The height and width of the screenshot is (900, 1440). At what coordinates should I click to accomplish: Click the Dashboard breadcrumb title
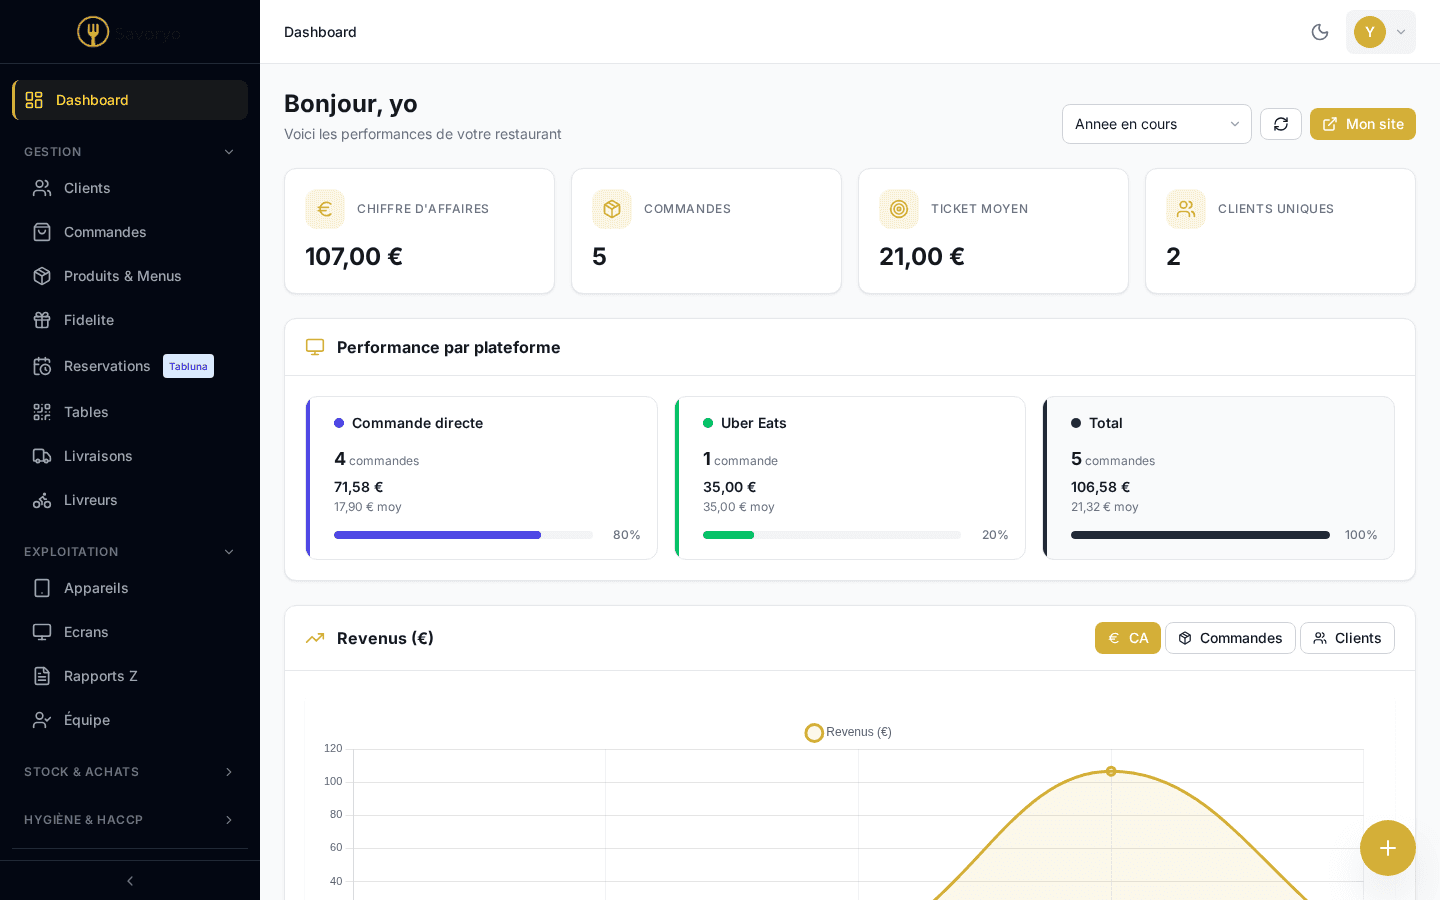320,32
